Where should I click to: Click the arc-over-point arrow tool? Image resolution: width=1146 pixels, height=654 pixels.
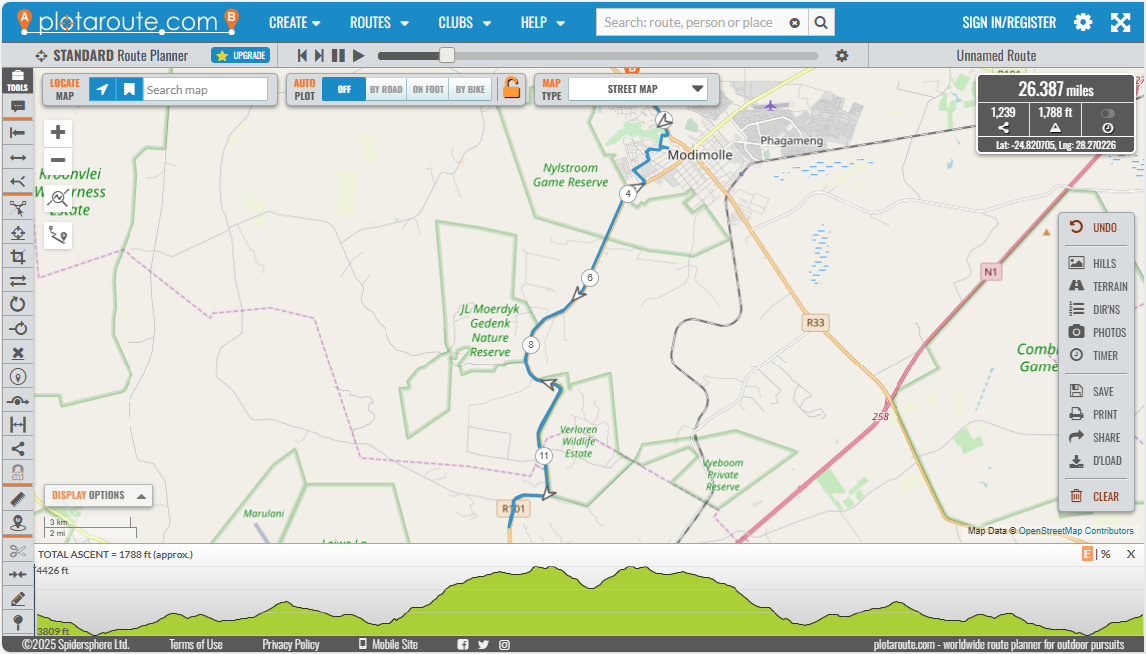tap(18, 400)
